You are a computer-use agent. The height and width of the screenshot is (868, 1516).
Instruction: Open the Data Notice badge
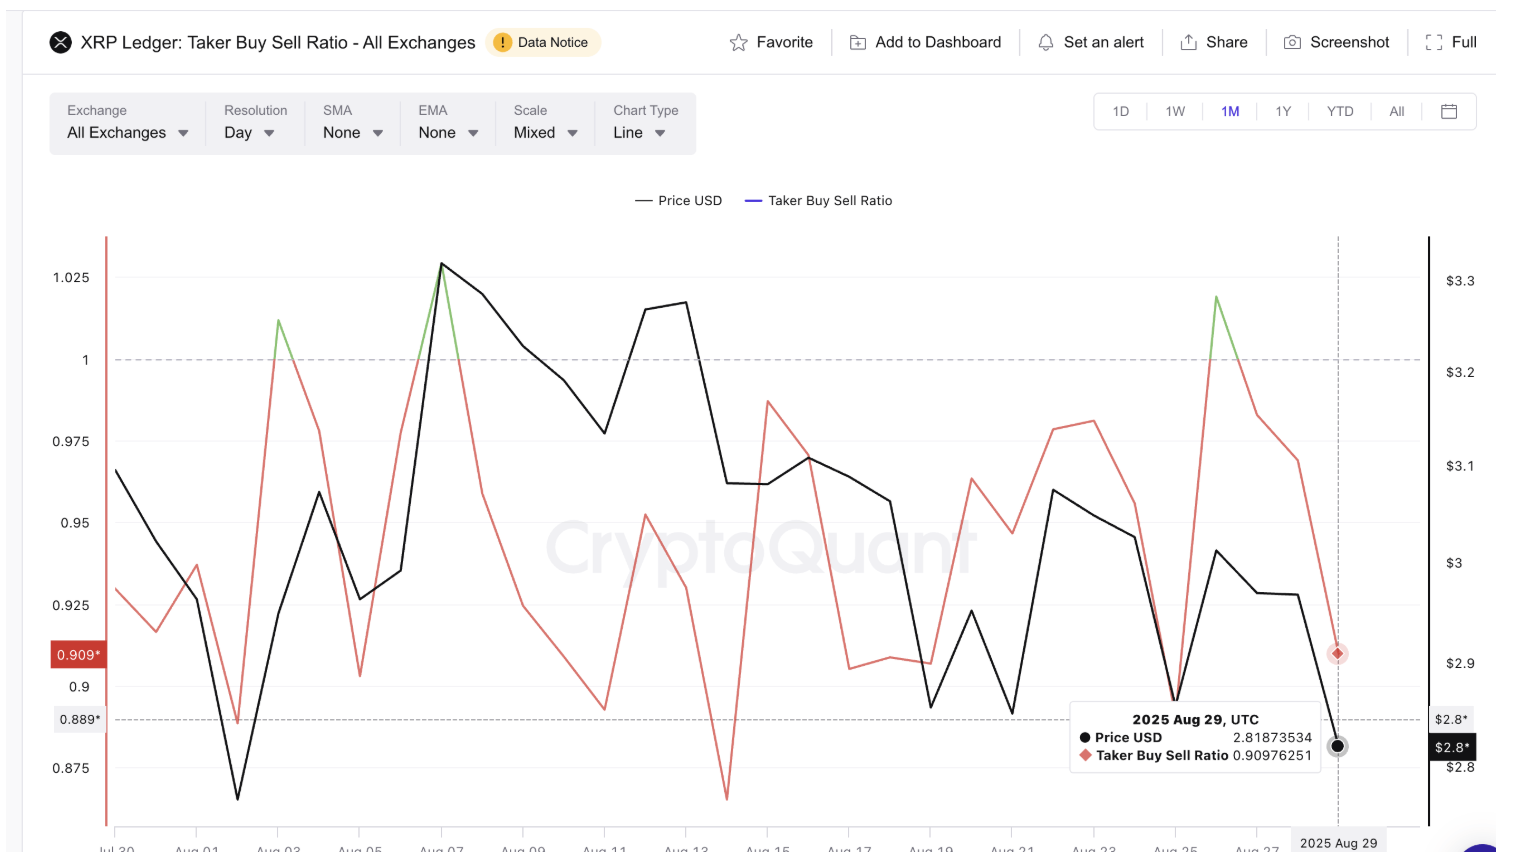543,42
